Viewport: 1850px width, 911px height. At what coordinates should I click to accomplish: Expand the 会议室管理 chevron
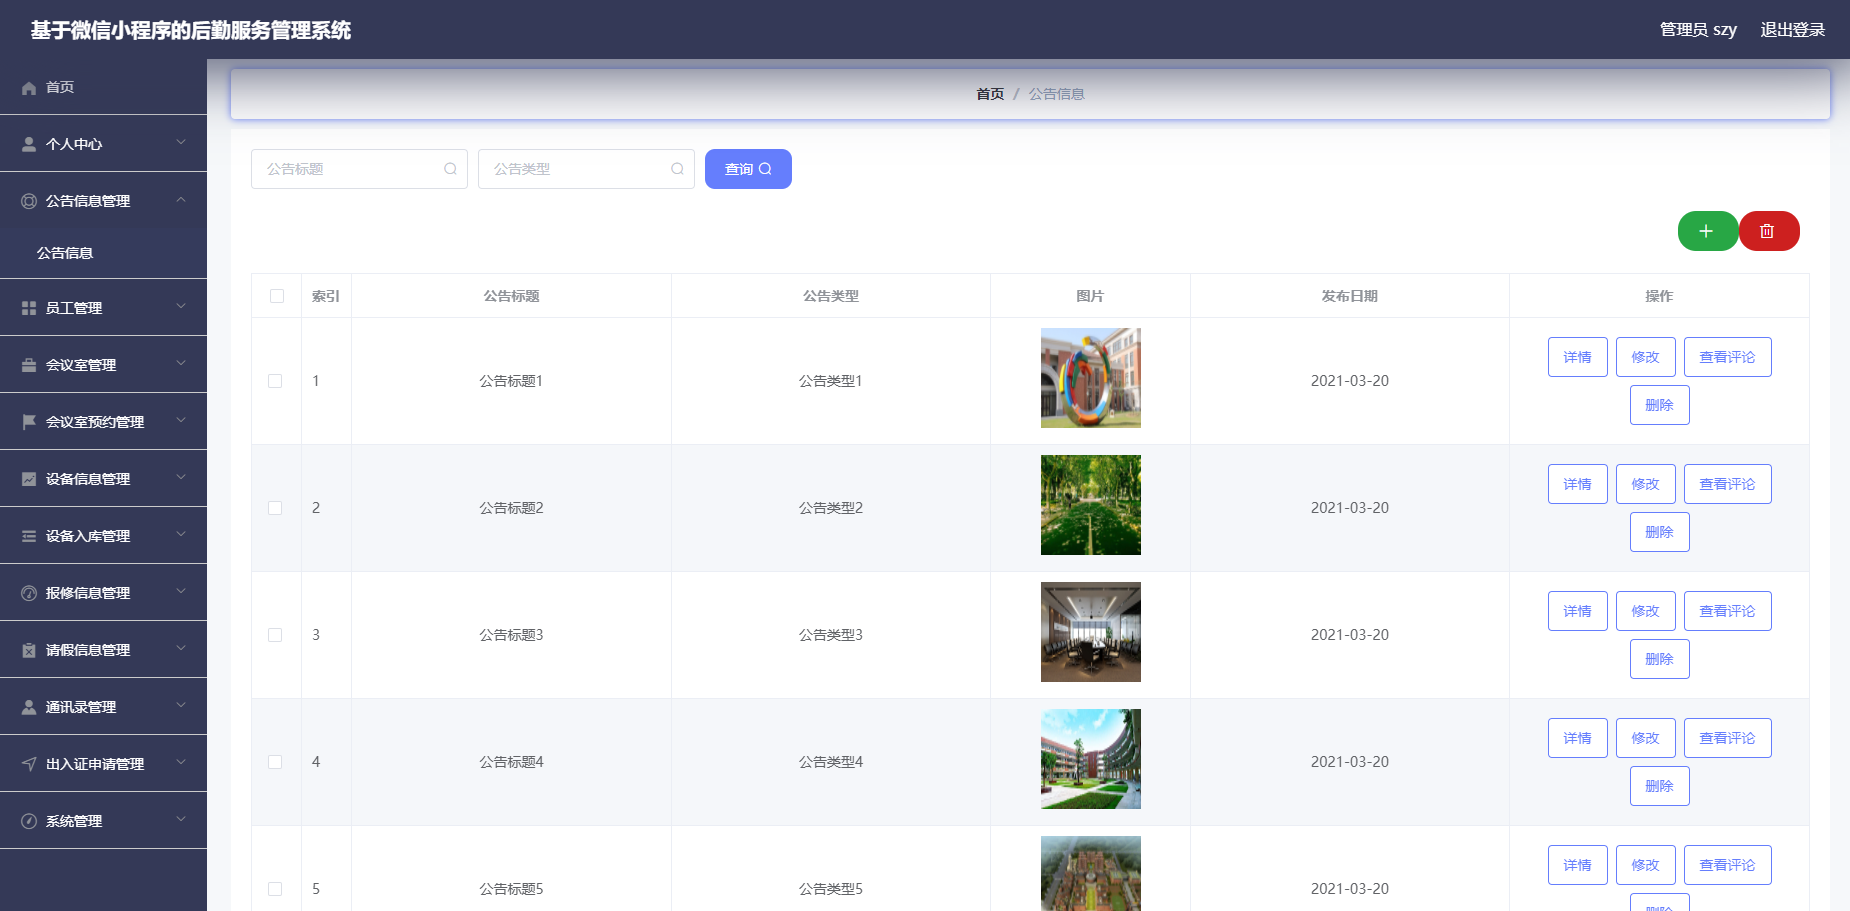click(181, 364)
